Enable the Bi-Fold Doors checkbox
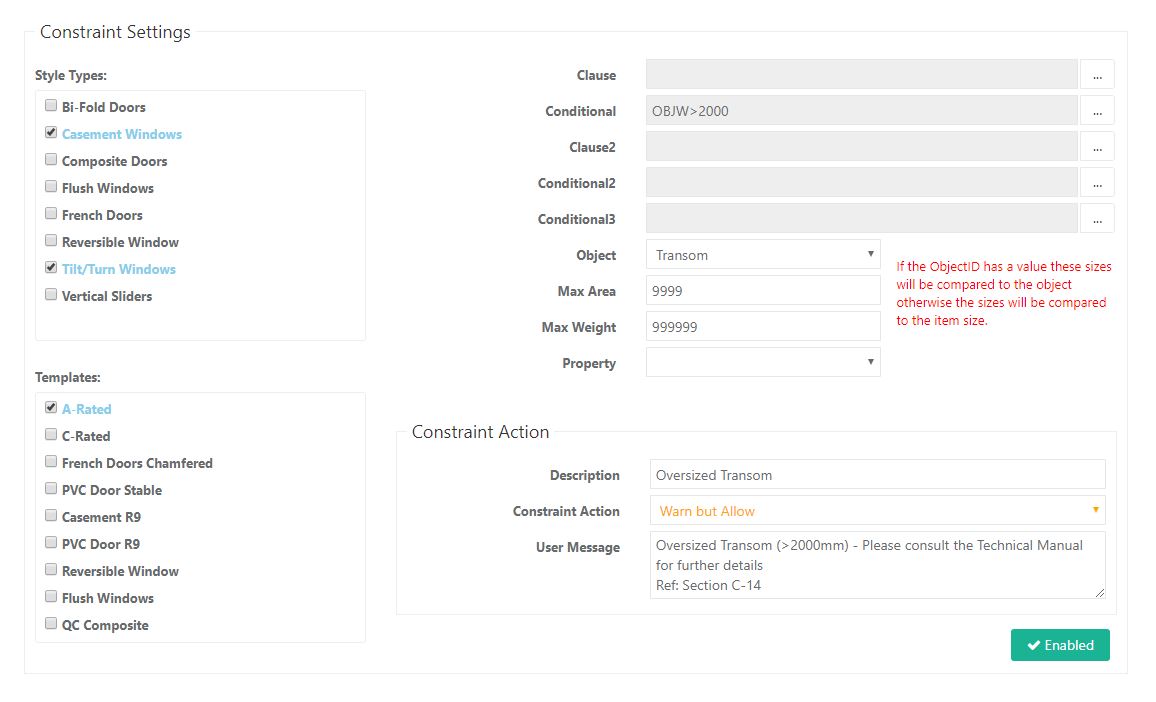Viewport: 1156px width, 702px height. (51, 105)
